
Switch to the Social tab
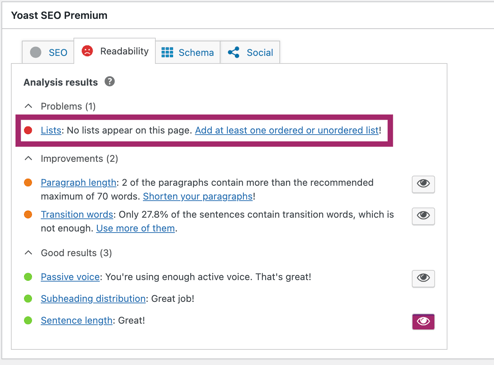250,52
